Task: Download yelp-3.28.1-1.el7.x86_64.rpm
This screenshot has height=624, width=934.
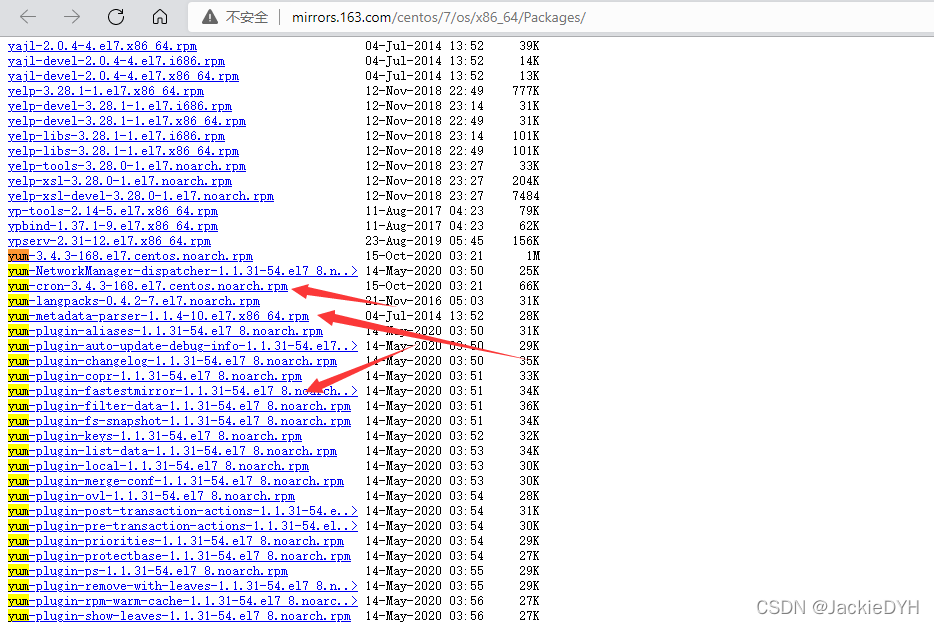Action: [x=105, y=91]
